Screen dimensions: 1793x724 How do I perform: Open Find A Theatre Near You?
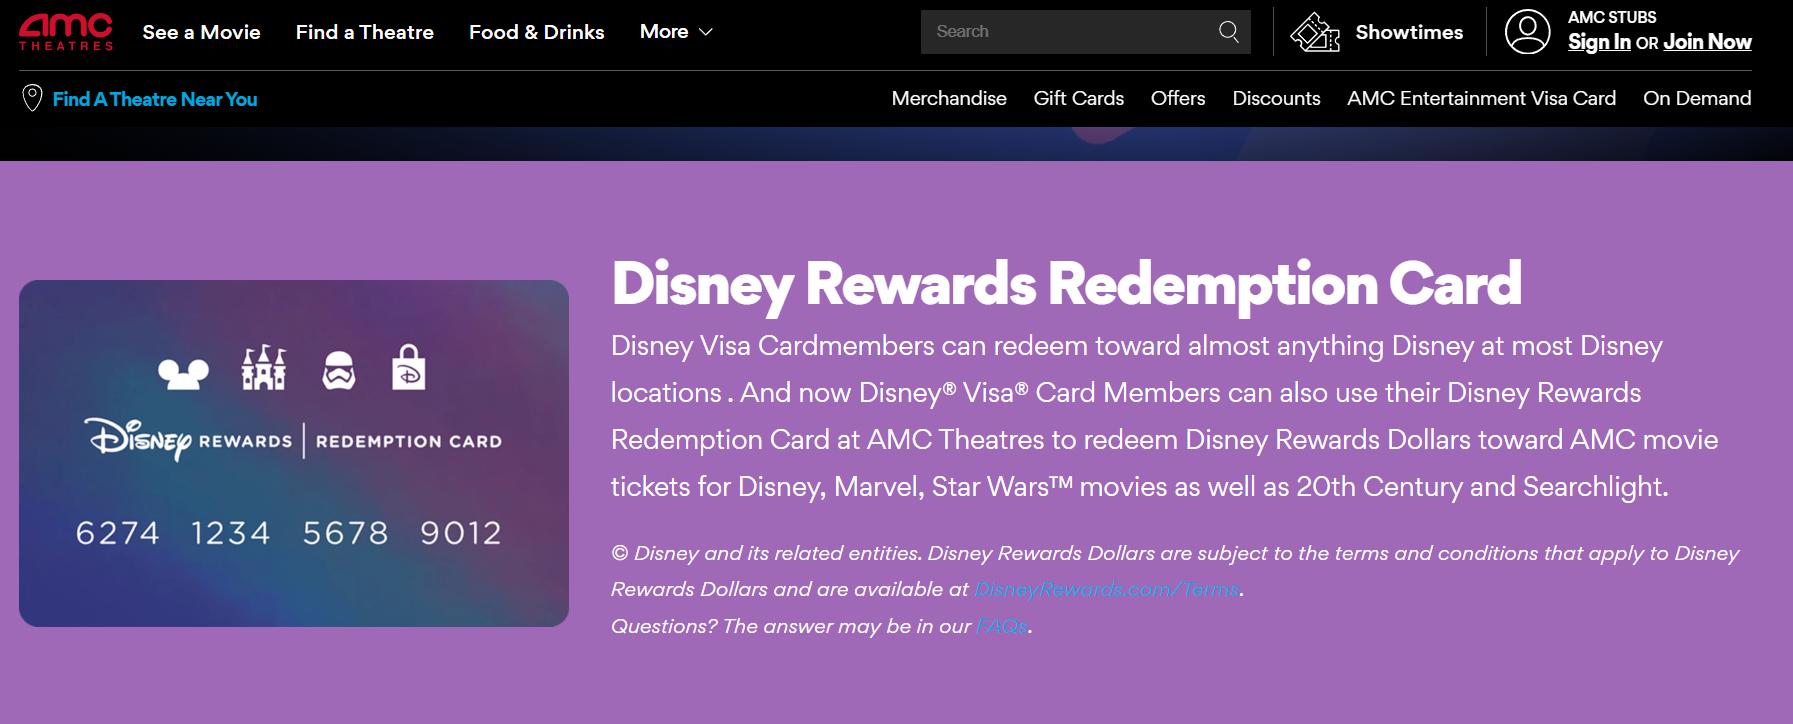[x=155, y=99]
